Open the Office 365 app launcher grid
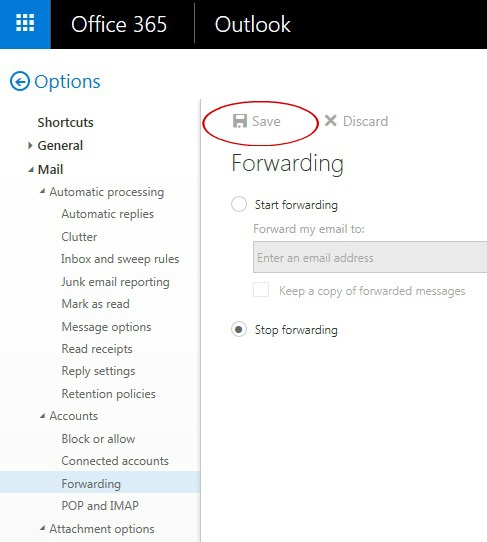Viewport: 487px width, 542px height. (25, 24)
